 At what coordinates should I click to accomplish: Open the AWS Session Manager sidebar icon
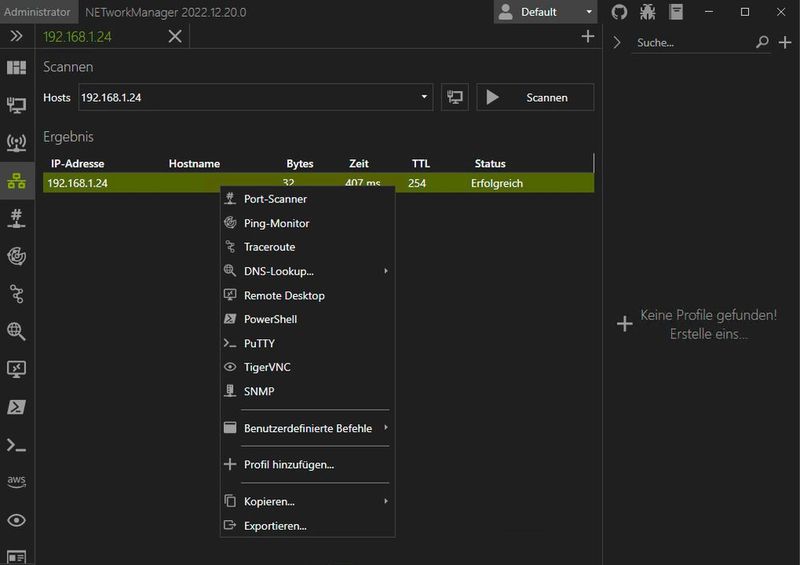point(16,481)
